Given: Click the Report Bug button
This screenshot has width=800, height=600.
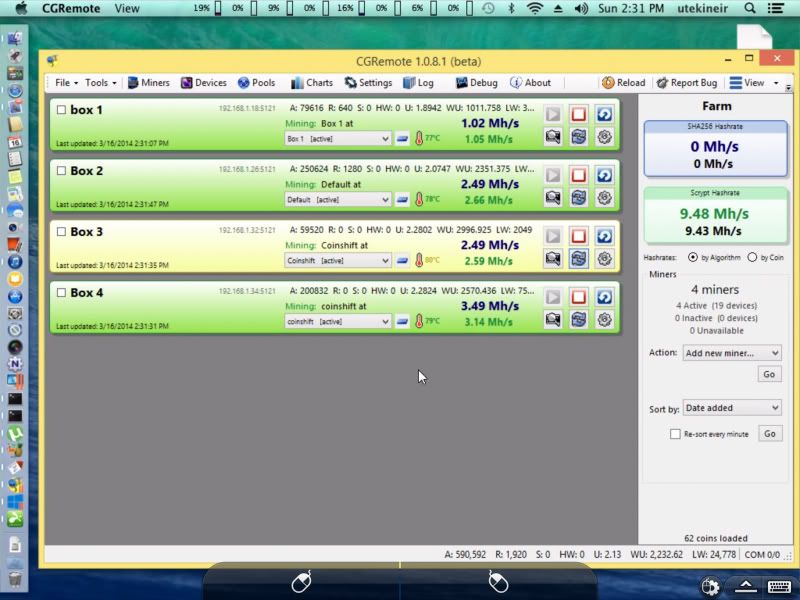Looking at the screenshot, I should (x=688, y=83).
